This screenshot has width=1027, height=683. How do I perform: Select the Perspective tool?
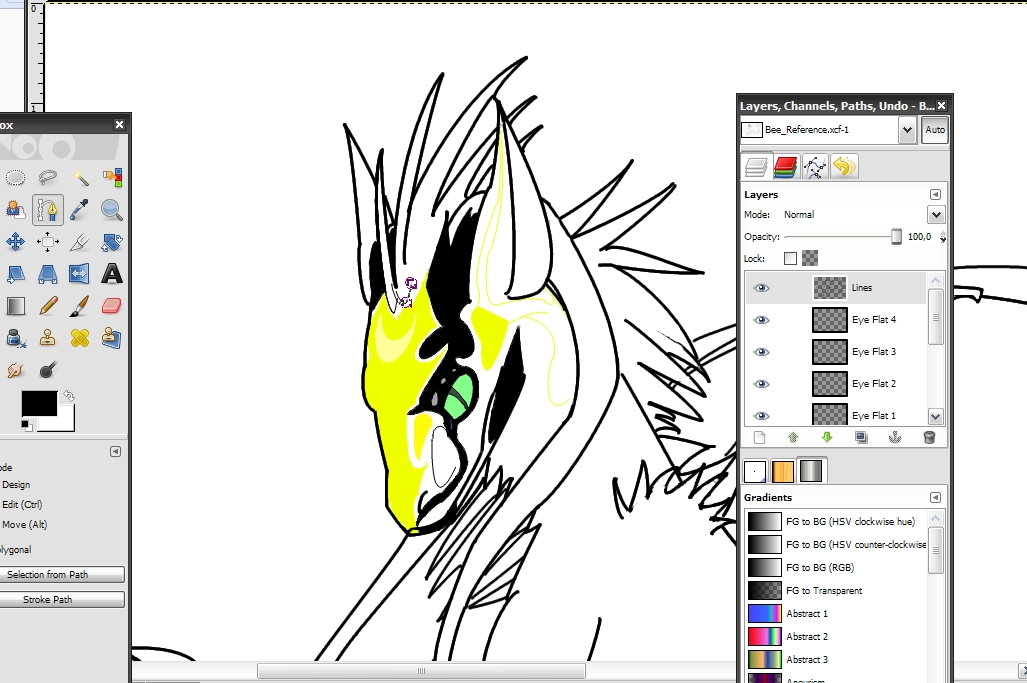(x=47, y=274)
